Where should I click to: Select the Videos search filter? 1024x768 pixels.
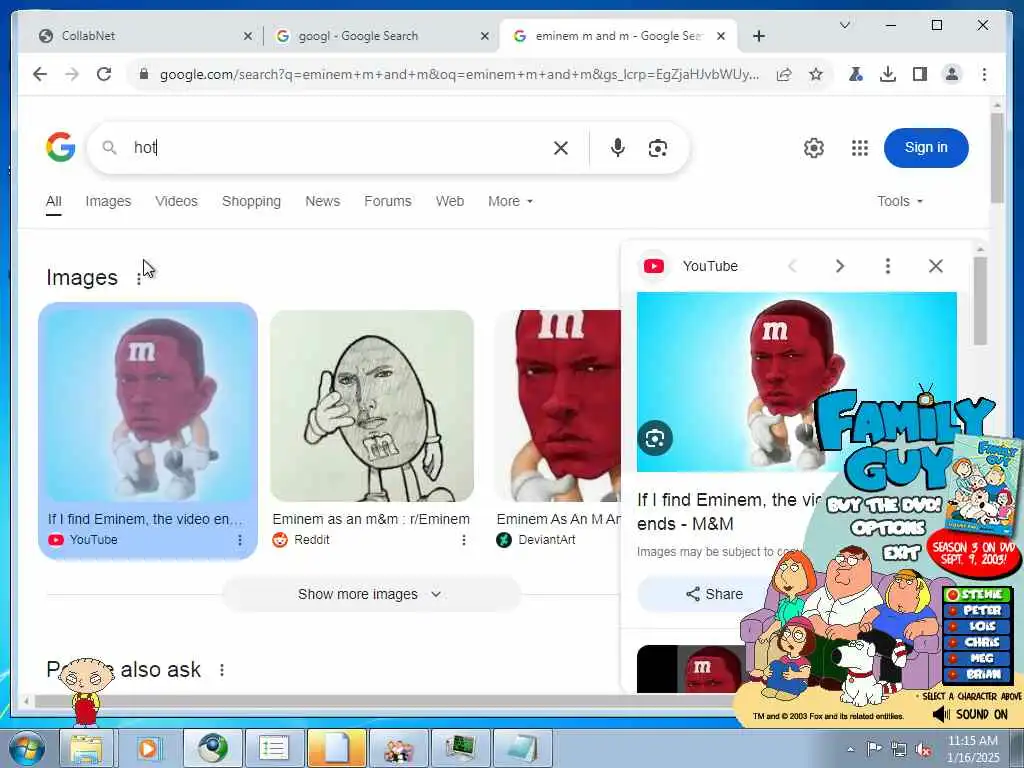(x=176, y=201)
